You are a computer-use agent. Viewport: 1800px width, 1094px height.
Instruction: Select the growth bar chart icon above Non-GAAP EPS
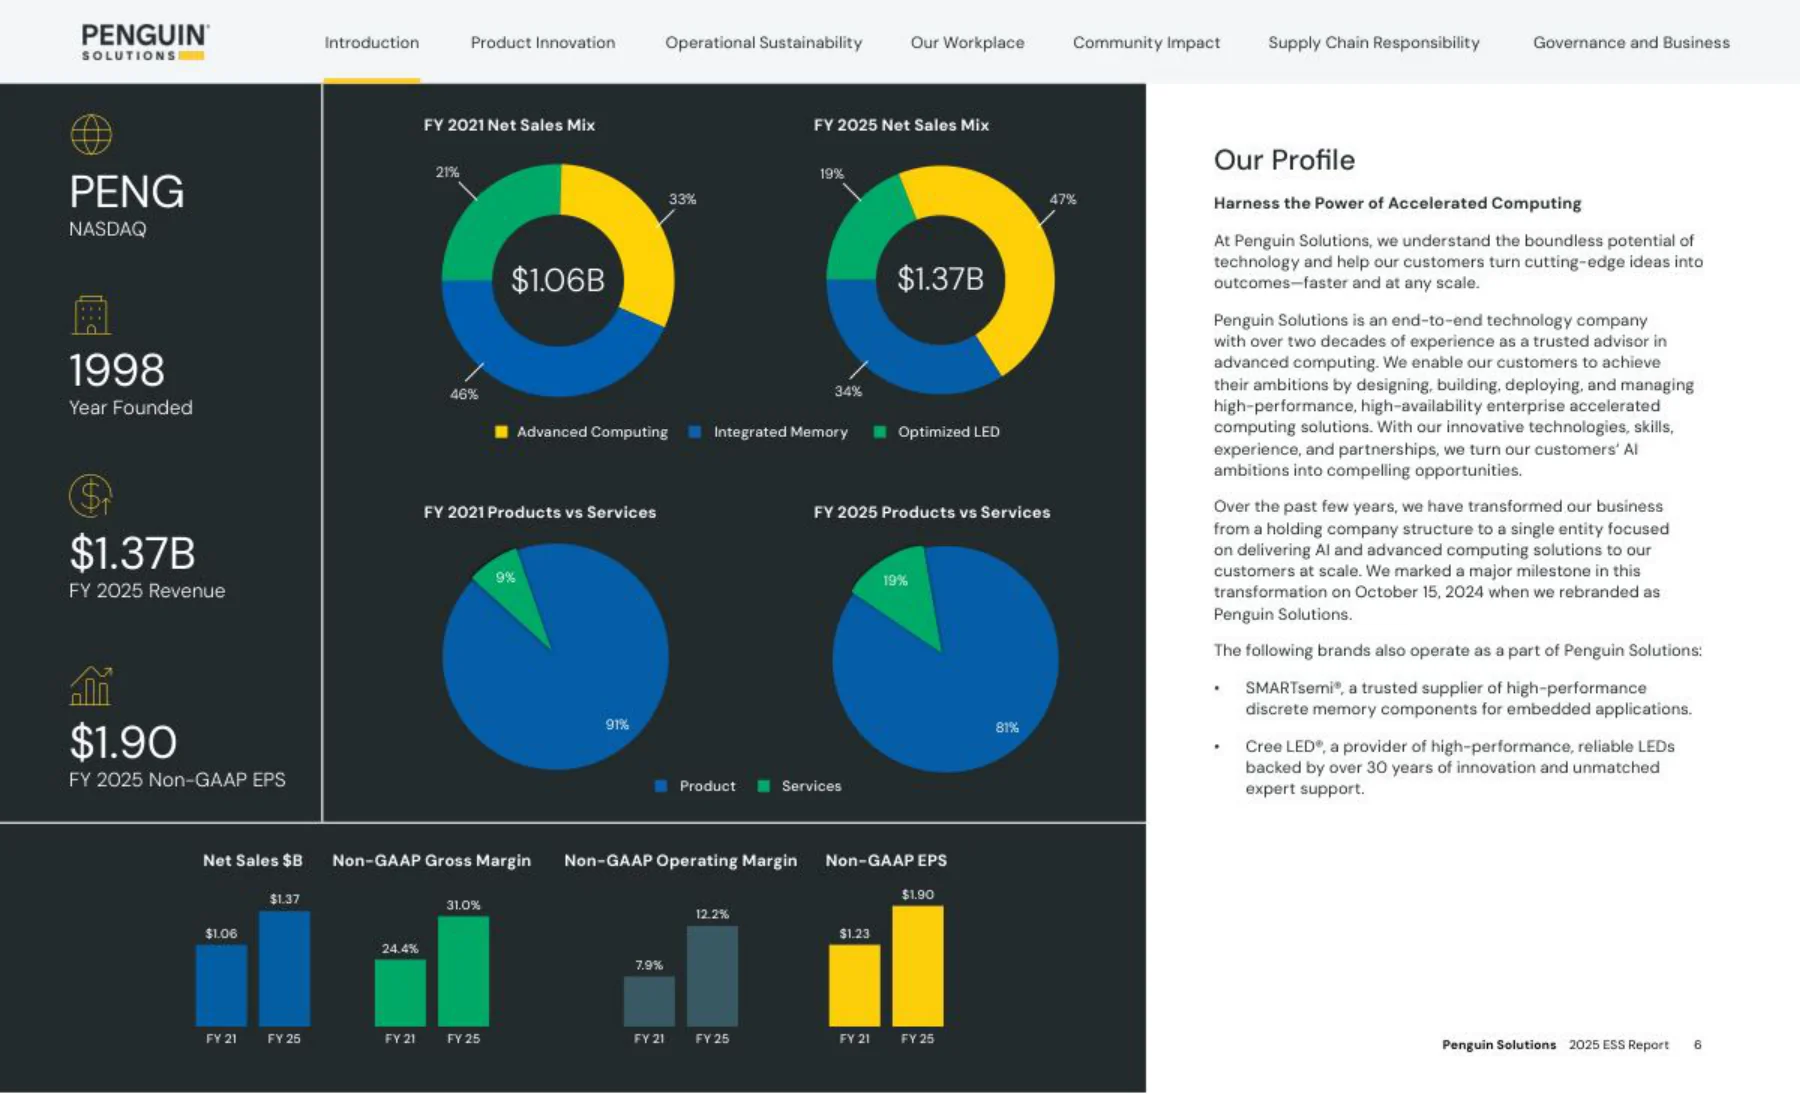point(91,686)
